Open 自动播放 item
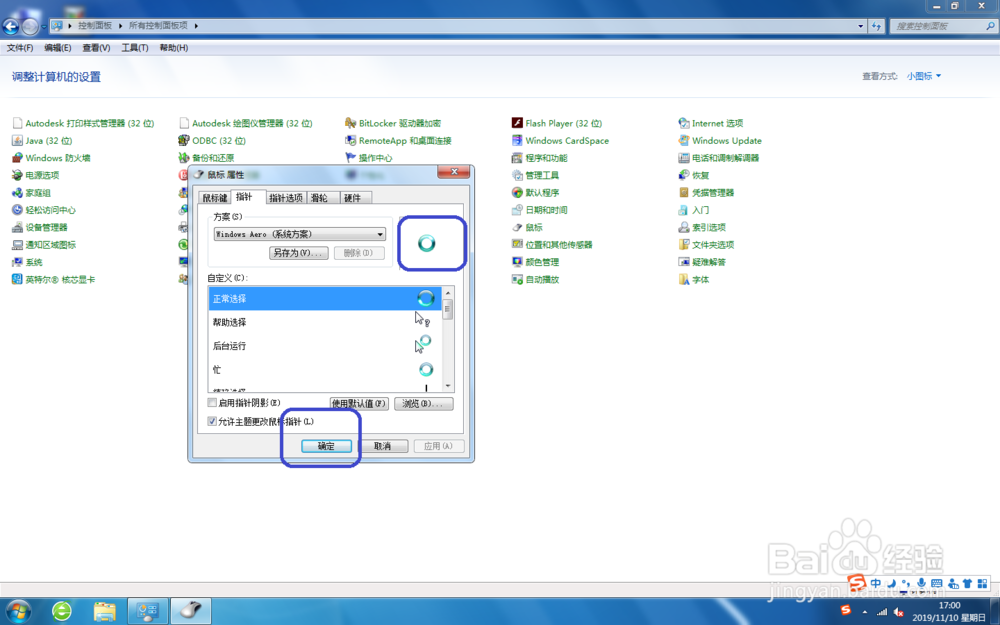 pyautogui.click(x=536, y=279)
